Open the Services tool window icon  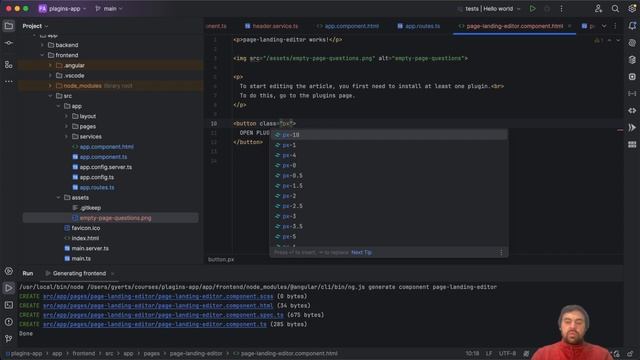coord(9,271)
